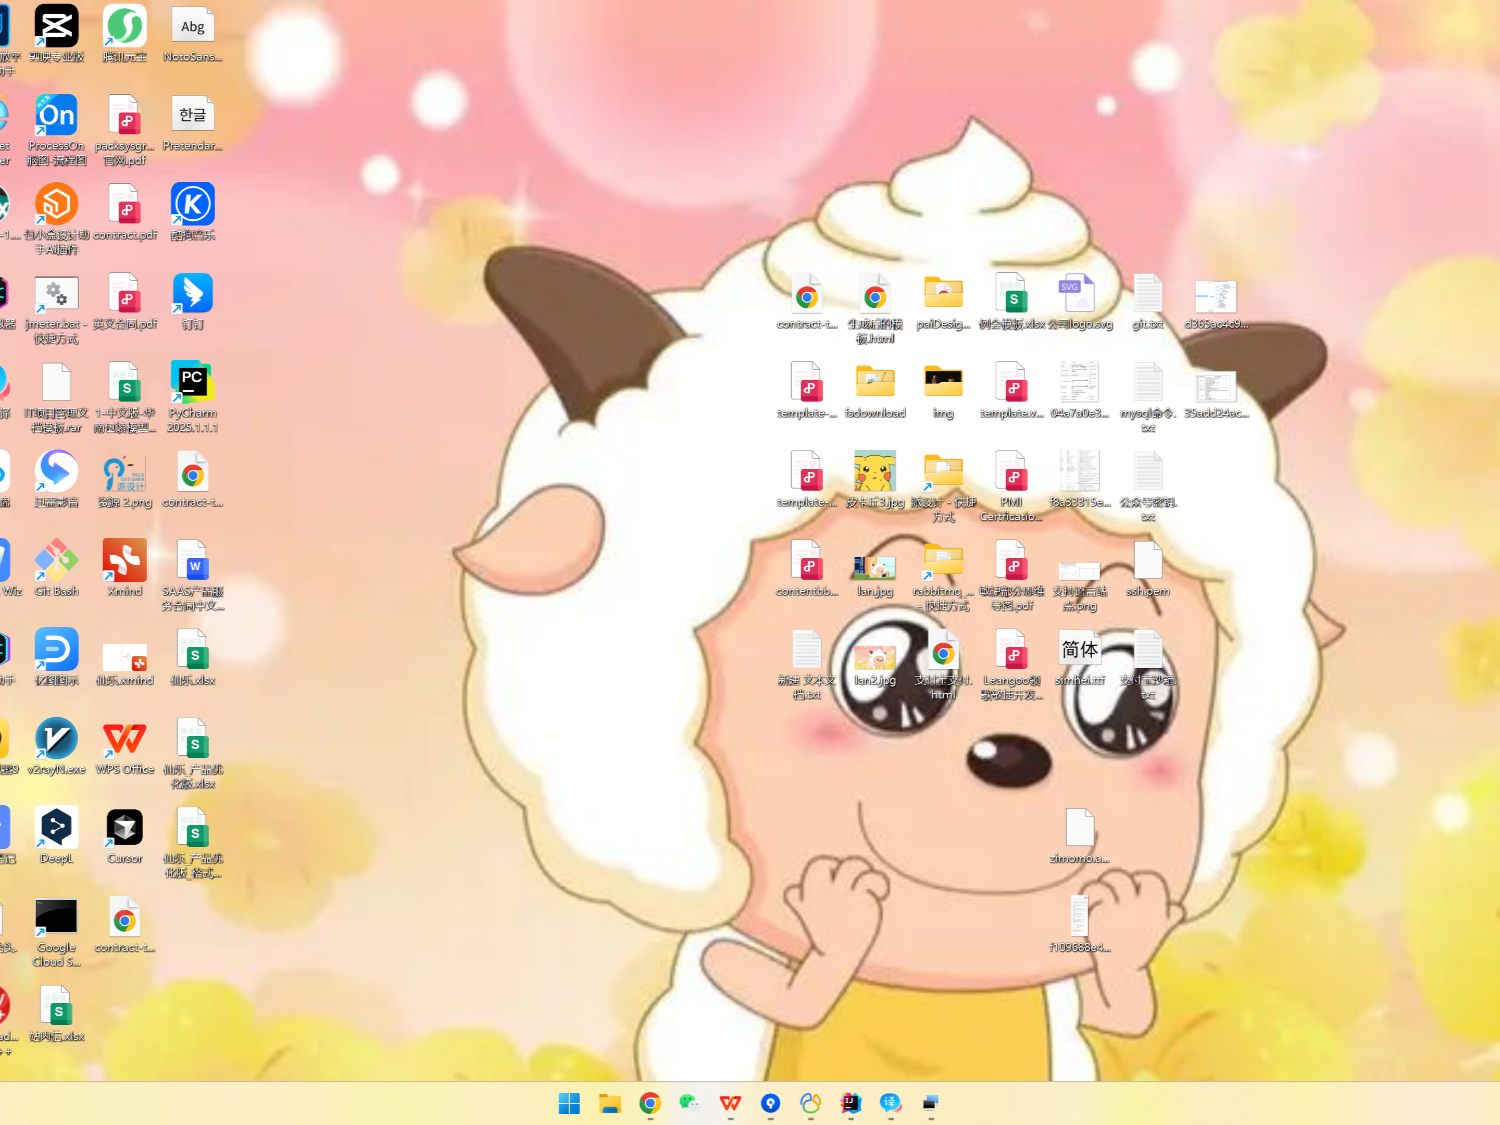Select the Cursor app icon

click(x=125, y=828)
